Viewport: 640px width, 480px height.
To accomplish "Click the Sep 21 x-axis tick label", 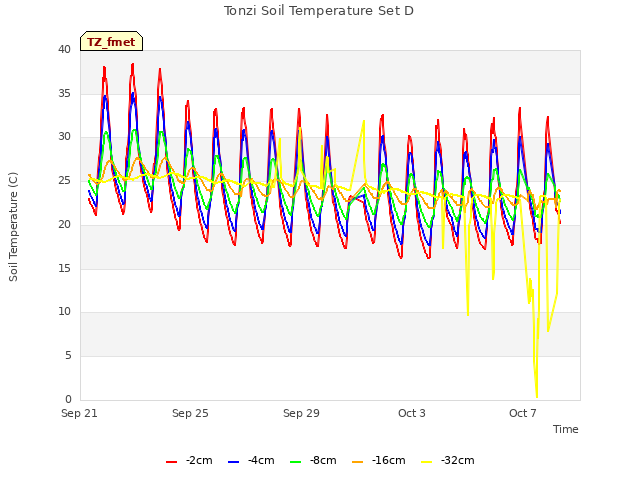I will coord(79,413).
